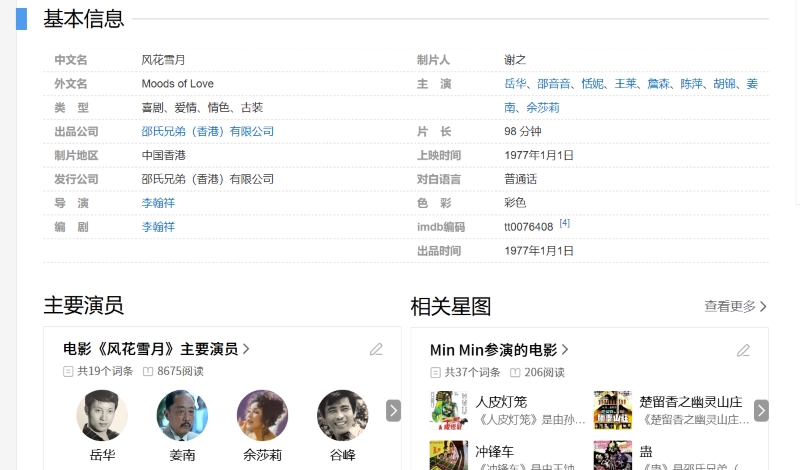The image size is (800, 470).
Task: Open 楚留香之幽灵山庄 movie poster thumbnail
Action: [x=613, y=410]
